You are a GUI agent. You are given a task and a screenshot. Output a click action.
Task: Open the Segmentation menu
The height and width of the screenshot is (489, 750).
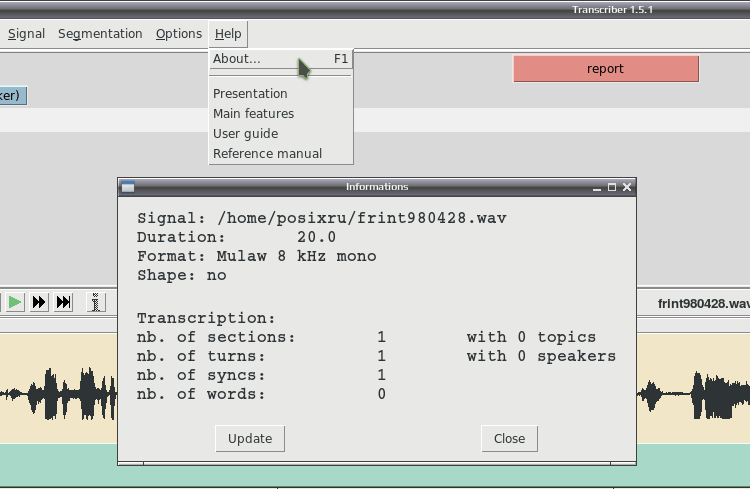(100, 34)
